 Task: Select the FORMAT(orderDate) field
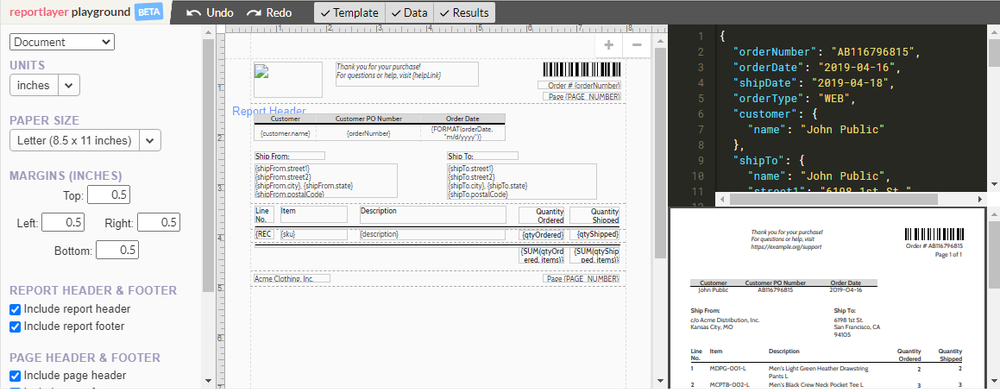click(x=463, y=133)
